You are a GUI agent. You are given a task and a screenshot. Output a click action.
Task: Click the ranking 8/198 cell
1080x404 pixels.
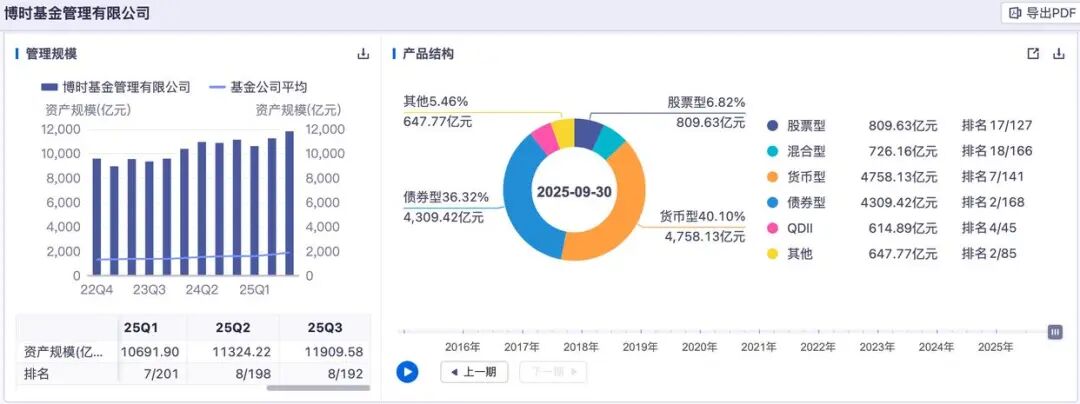click(x=253, y=374)
